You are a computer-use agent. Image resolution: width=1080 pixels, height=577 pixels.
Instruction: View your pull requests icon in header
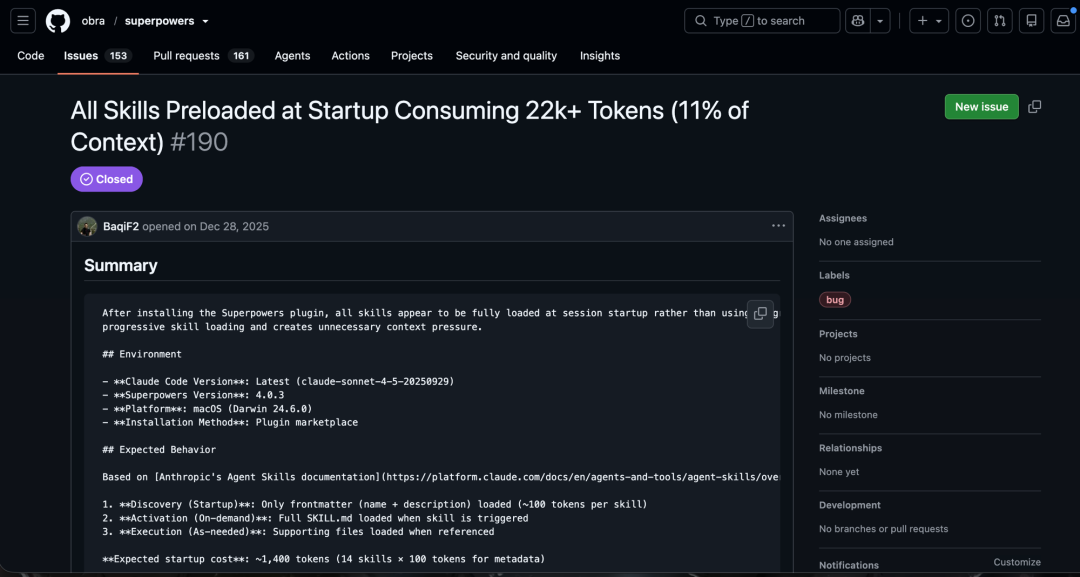[x=999, y=21]
